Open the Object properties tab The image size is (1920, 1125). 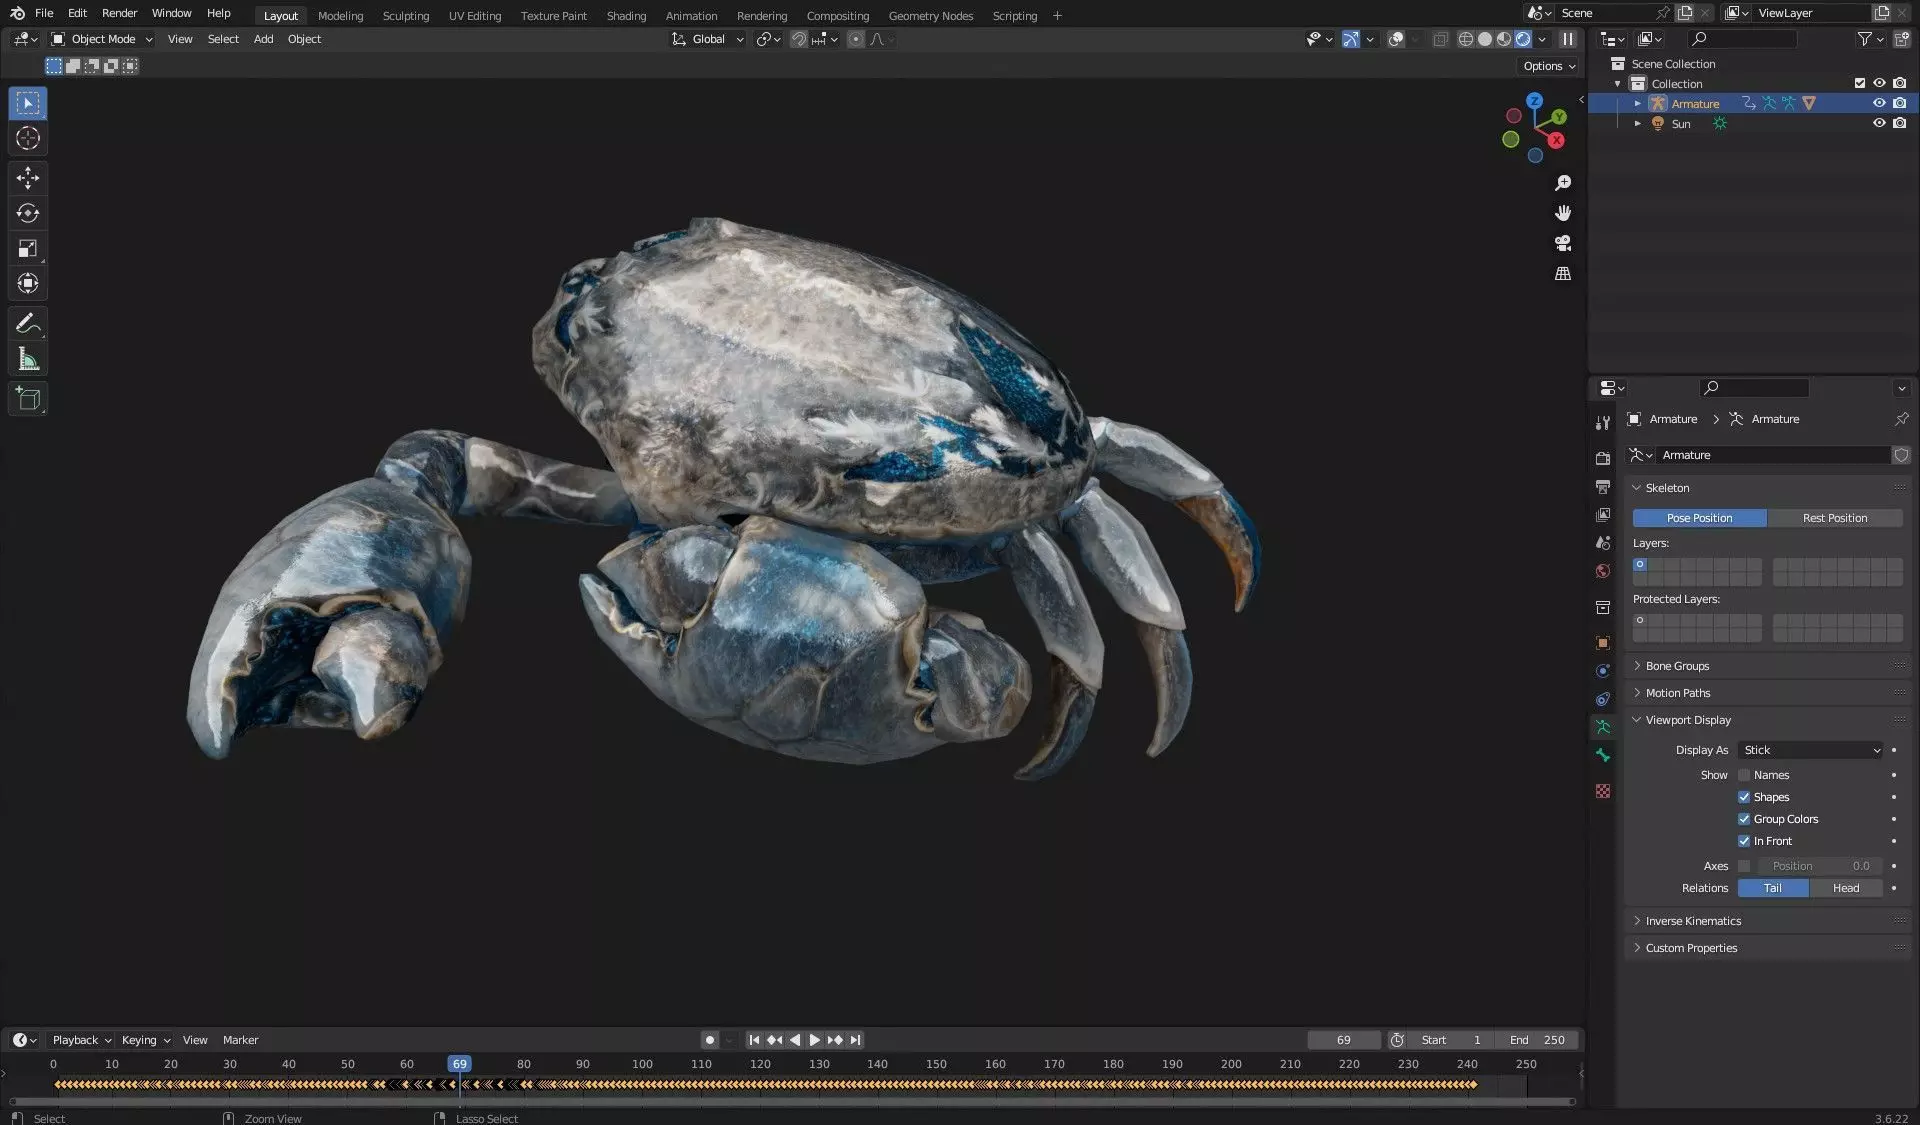pos(1603,643)
